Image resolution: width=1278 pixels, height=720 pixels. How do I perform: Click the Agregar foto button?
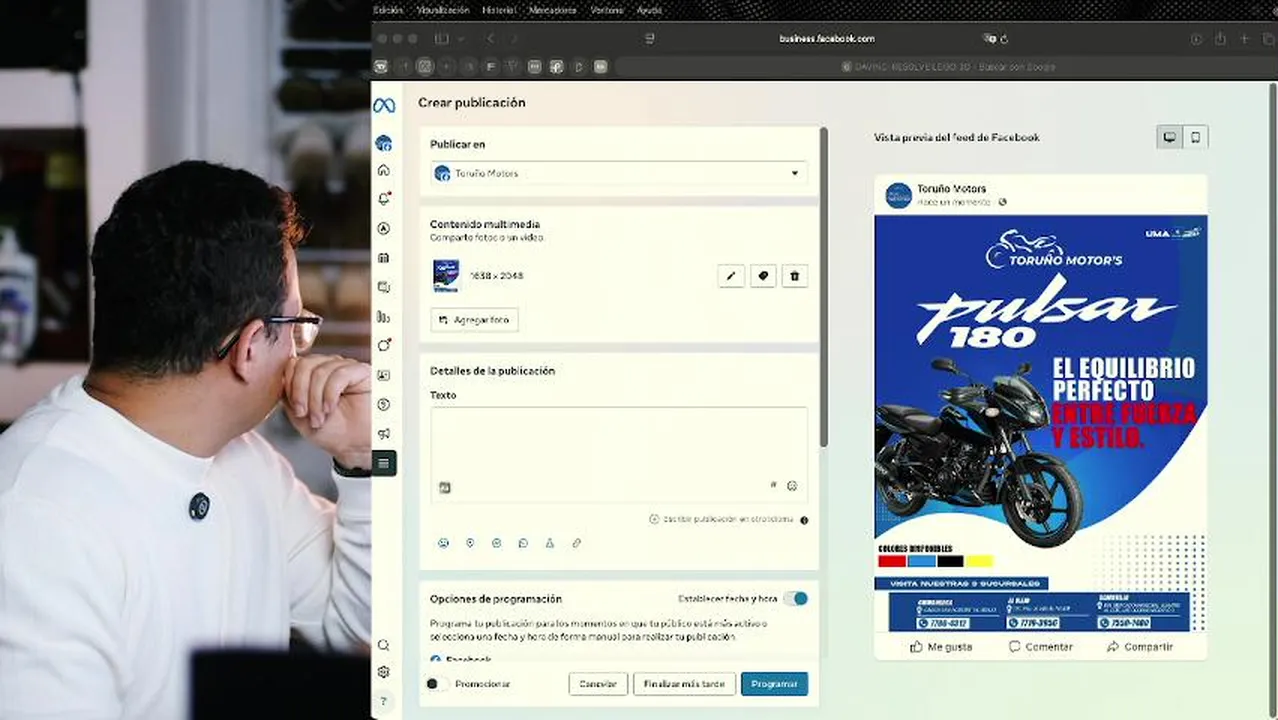[474, 320]
